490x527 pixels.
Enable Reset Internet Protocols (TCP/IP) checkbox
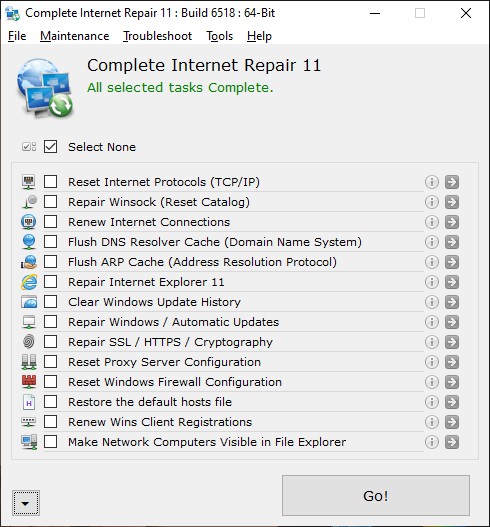point(50,182)
